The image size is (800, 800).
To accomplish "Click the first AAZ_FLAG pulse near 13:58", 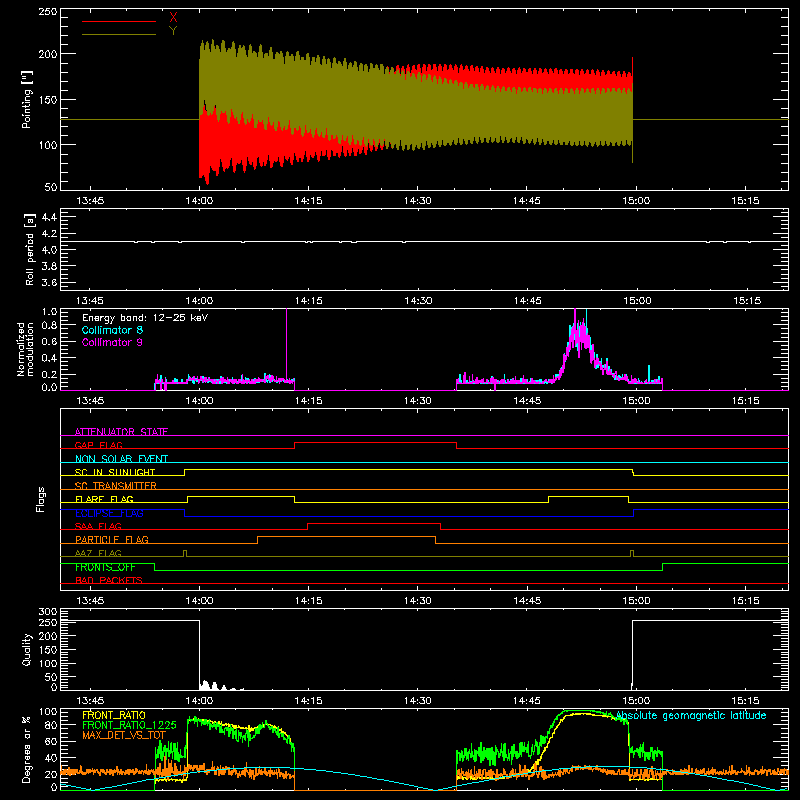I will click(185, 553).
